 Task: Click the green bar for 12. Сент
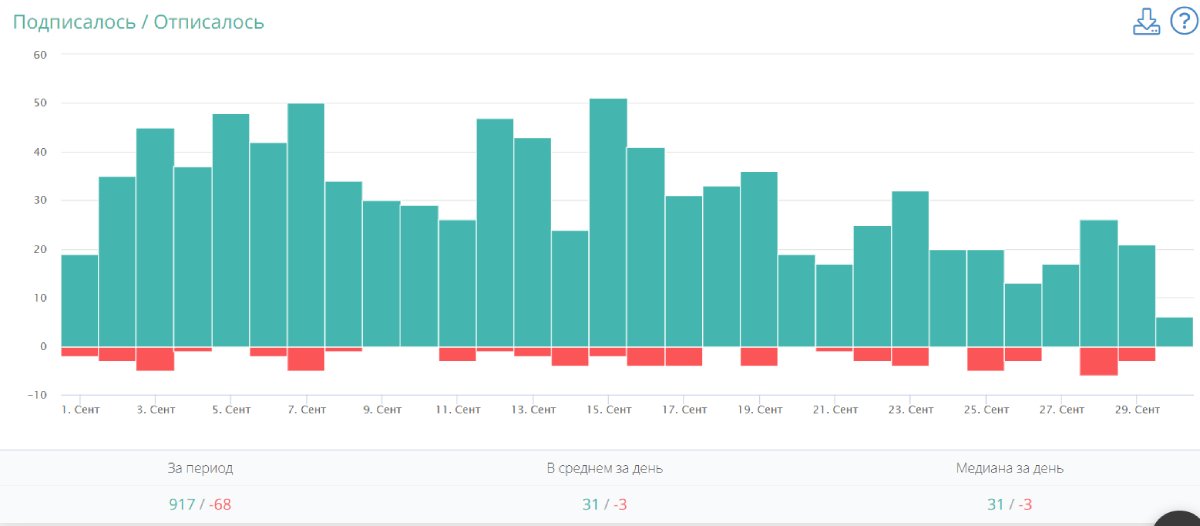pos(495,233)
